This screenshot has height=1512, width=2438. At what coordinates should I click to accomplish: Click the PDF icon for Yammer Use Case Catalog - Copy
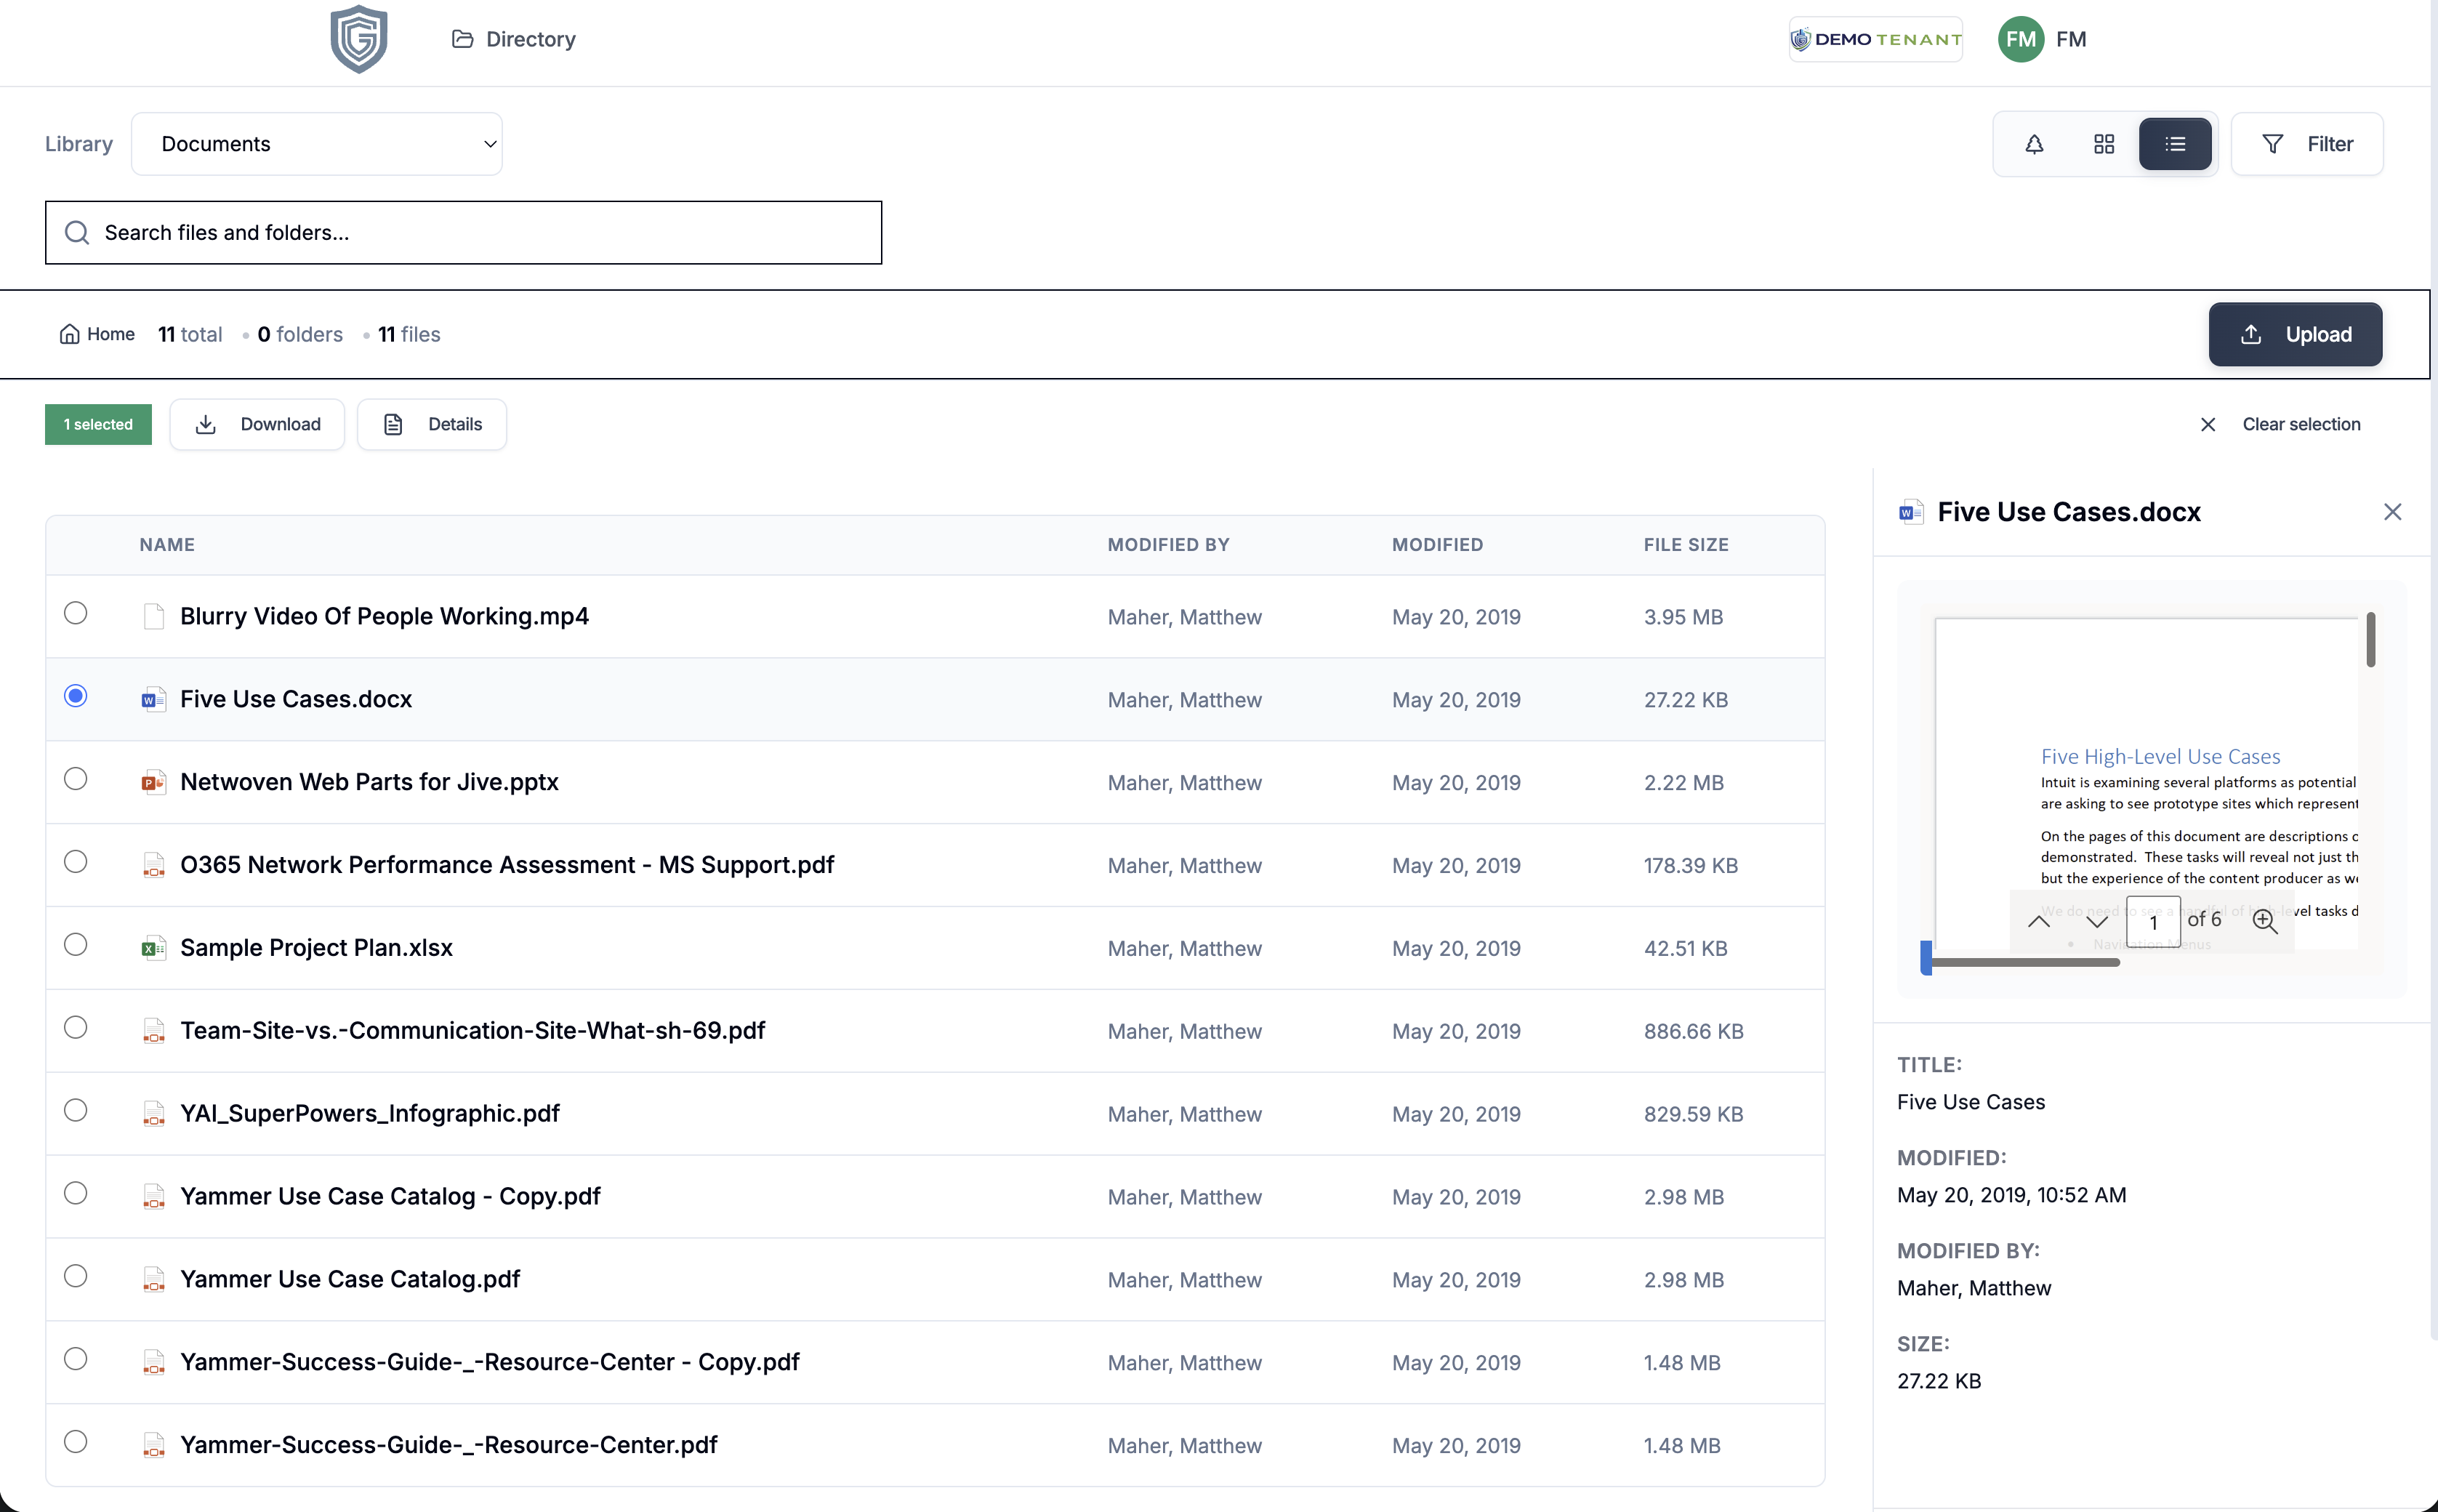click(x=153, y=1196)
